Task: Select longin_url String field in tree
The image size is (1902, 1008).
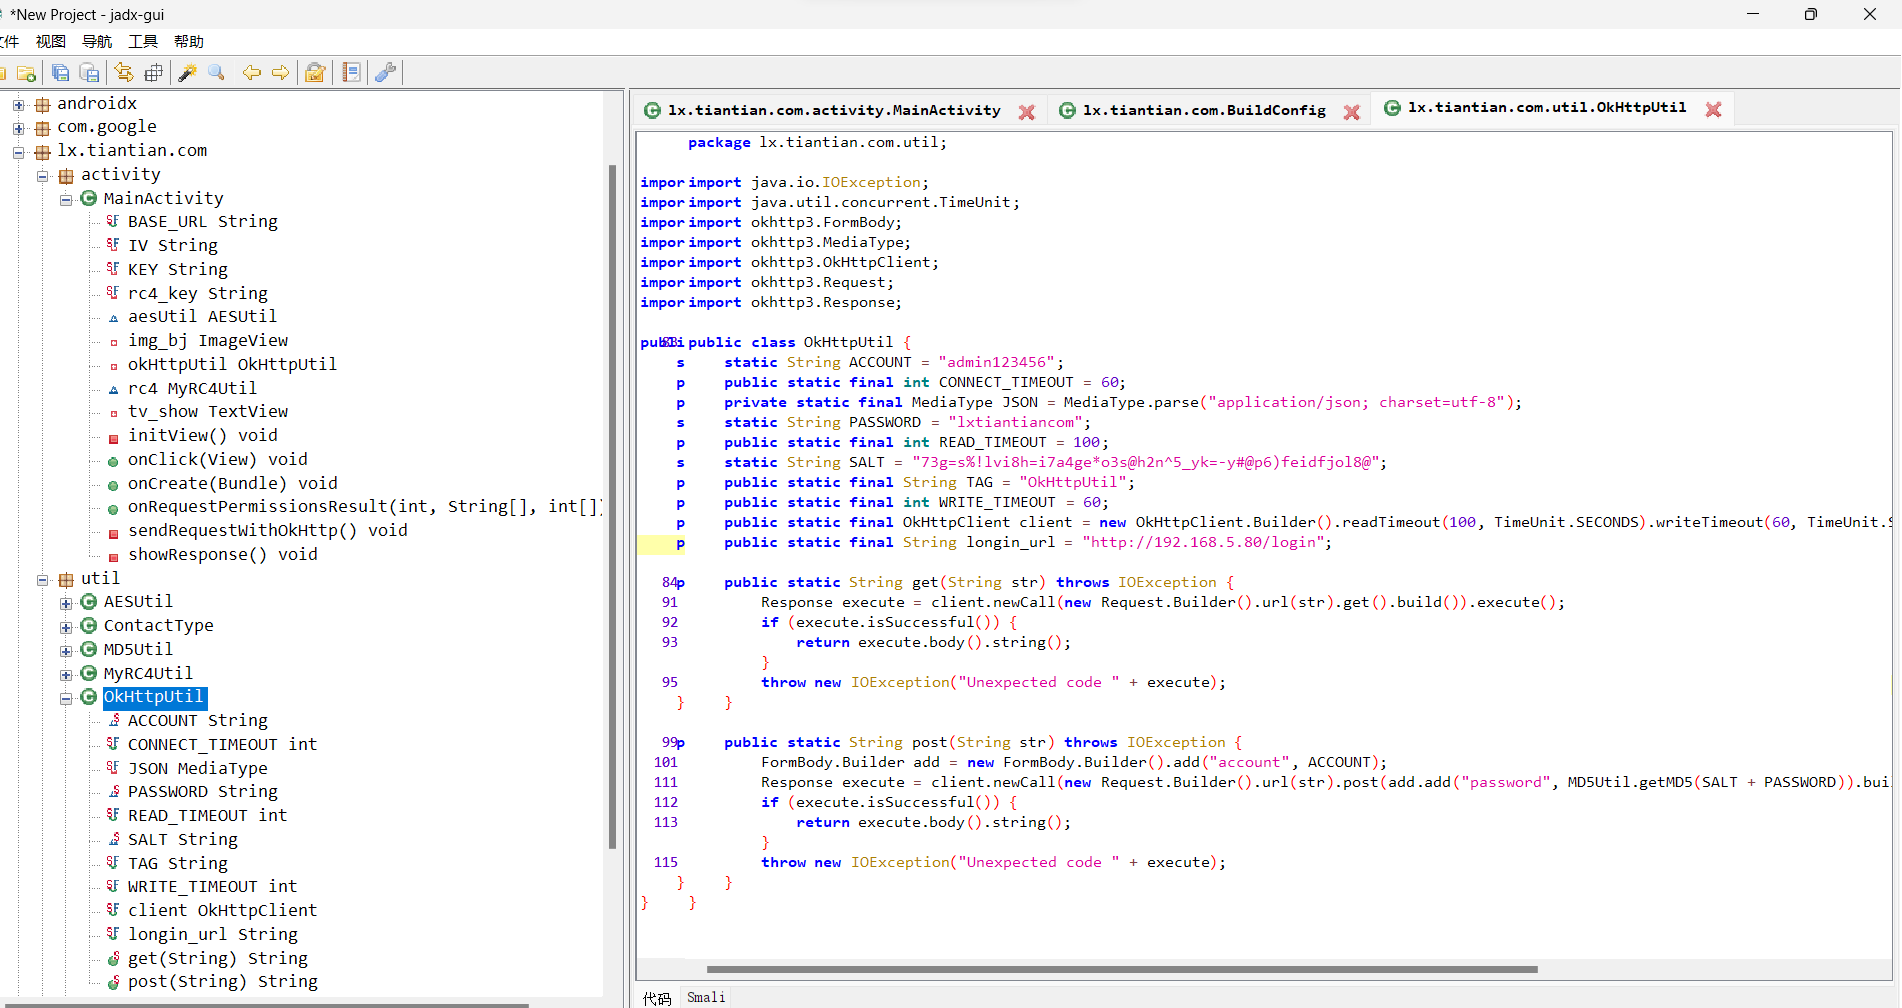Action: point(213,934)
